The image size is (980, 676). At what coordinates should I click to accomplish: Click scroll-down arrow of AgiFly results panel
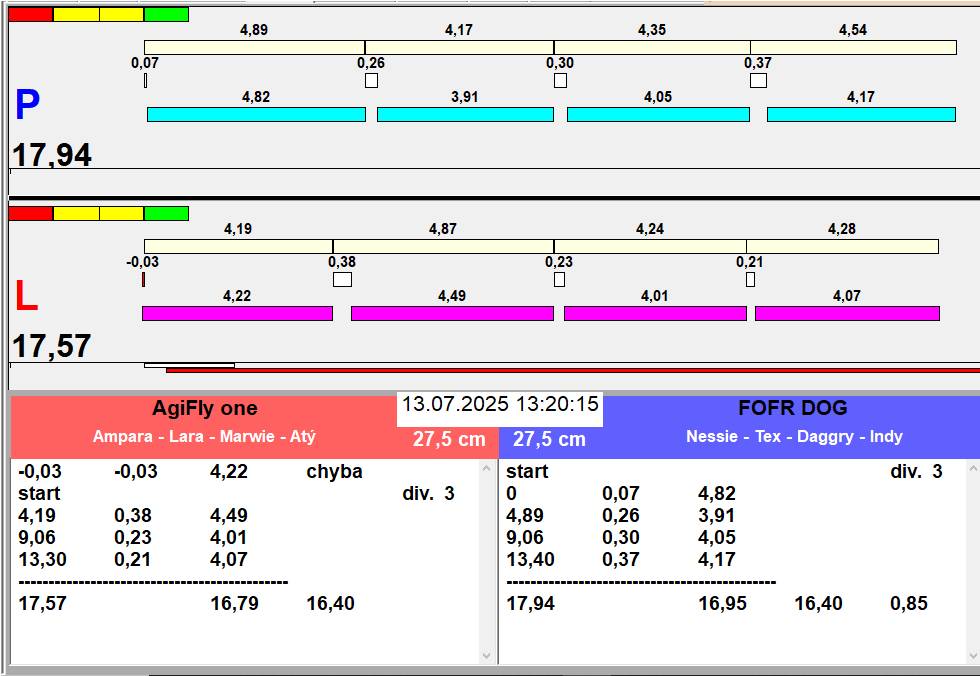click(488, 656)
